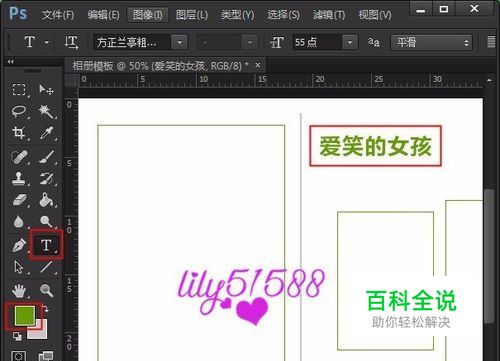Select the Clone Stamp tool
This screenshot has height=361, width=500.
click(19, 178)
